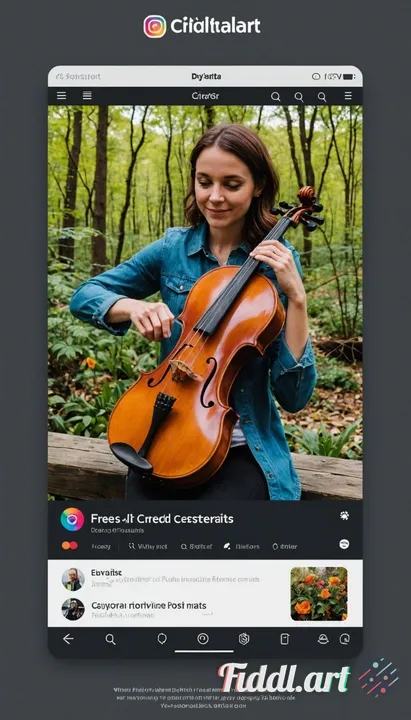The height and width of the screenshot is (720, 411).
Task: Click the red and orange circles icon
Action: [x=70, y=546]
